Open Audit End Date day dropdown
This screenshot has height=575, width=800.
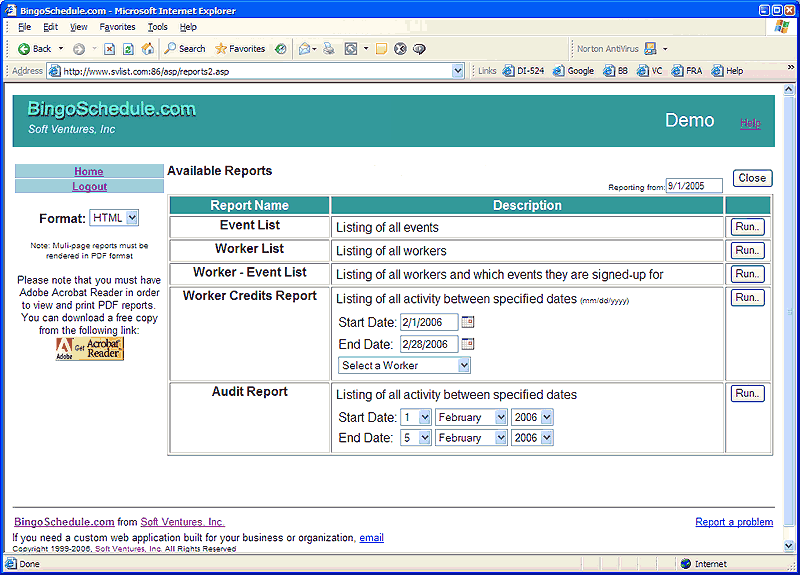[x=416, y=438]
